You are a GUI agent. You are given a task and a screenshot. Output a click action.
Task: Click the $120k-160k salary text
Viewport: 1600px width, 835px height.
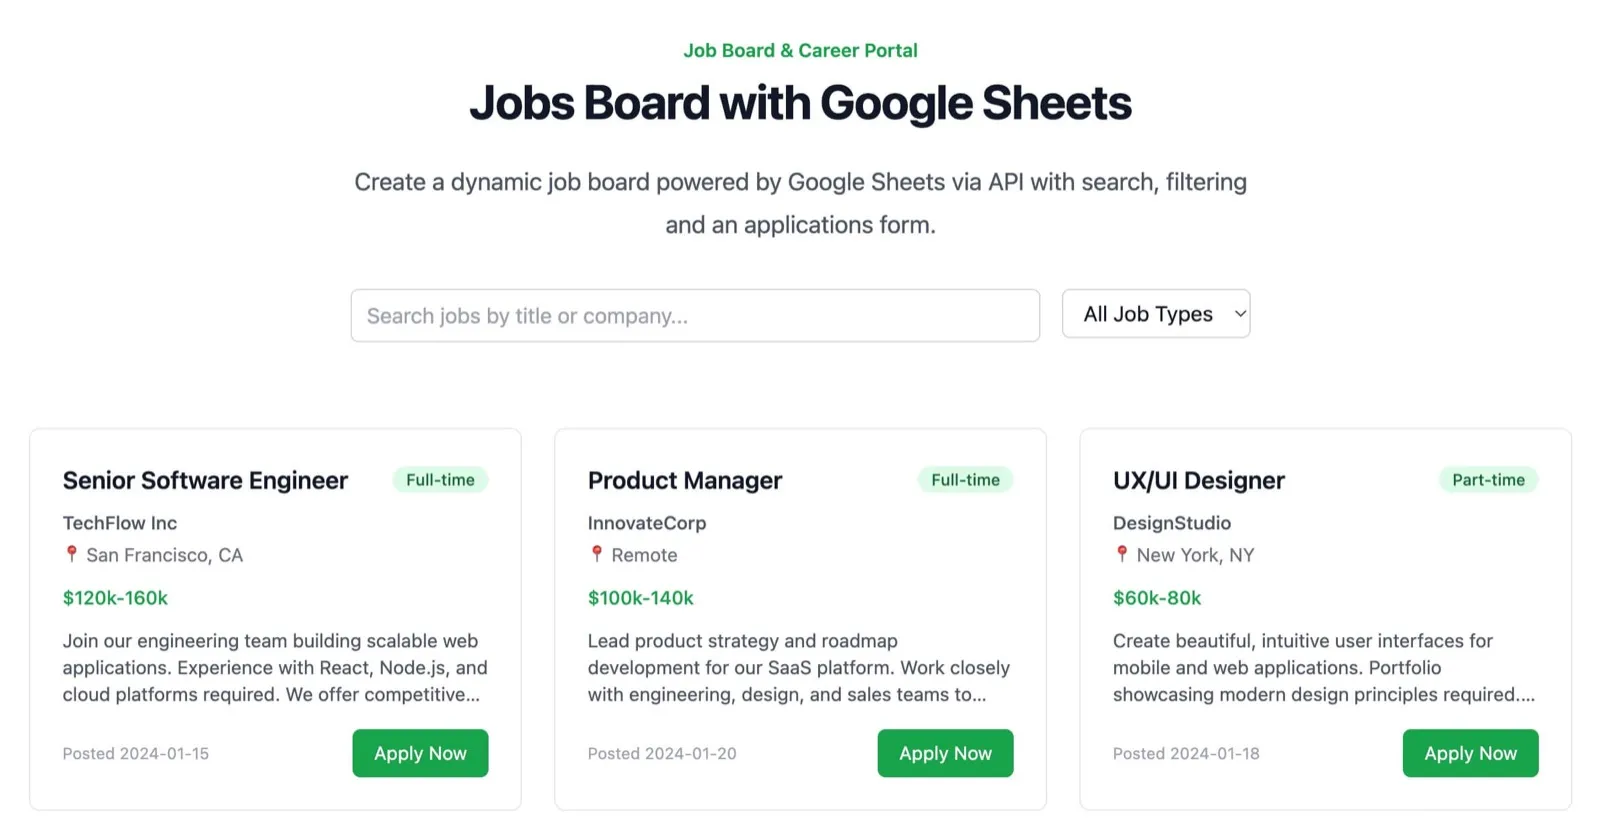[114, 598]
